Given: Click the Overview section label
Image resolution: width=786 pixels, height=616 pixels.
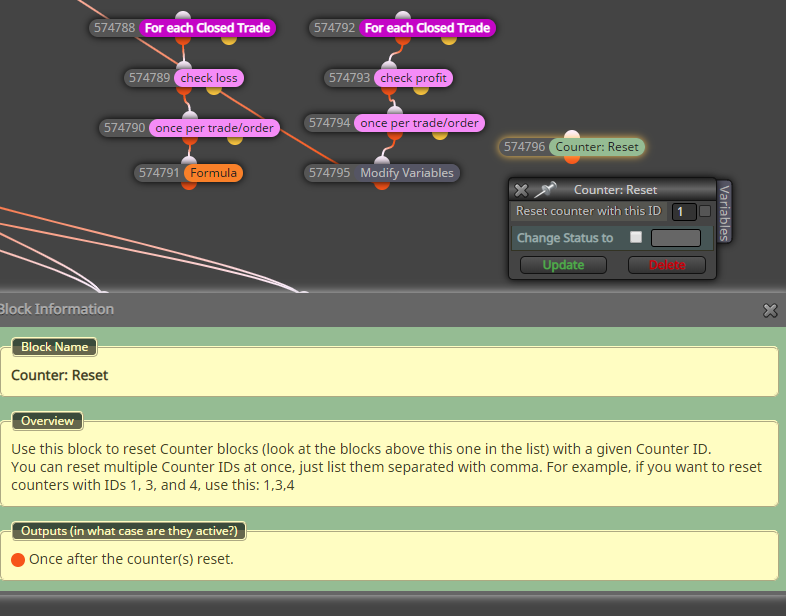Looking at the screenshot, I should point(48,421).
